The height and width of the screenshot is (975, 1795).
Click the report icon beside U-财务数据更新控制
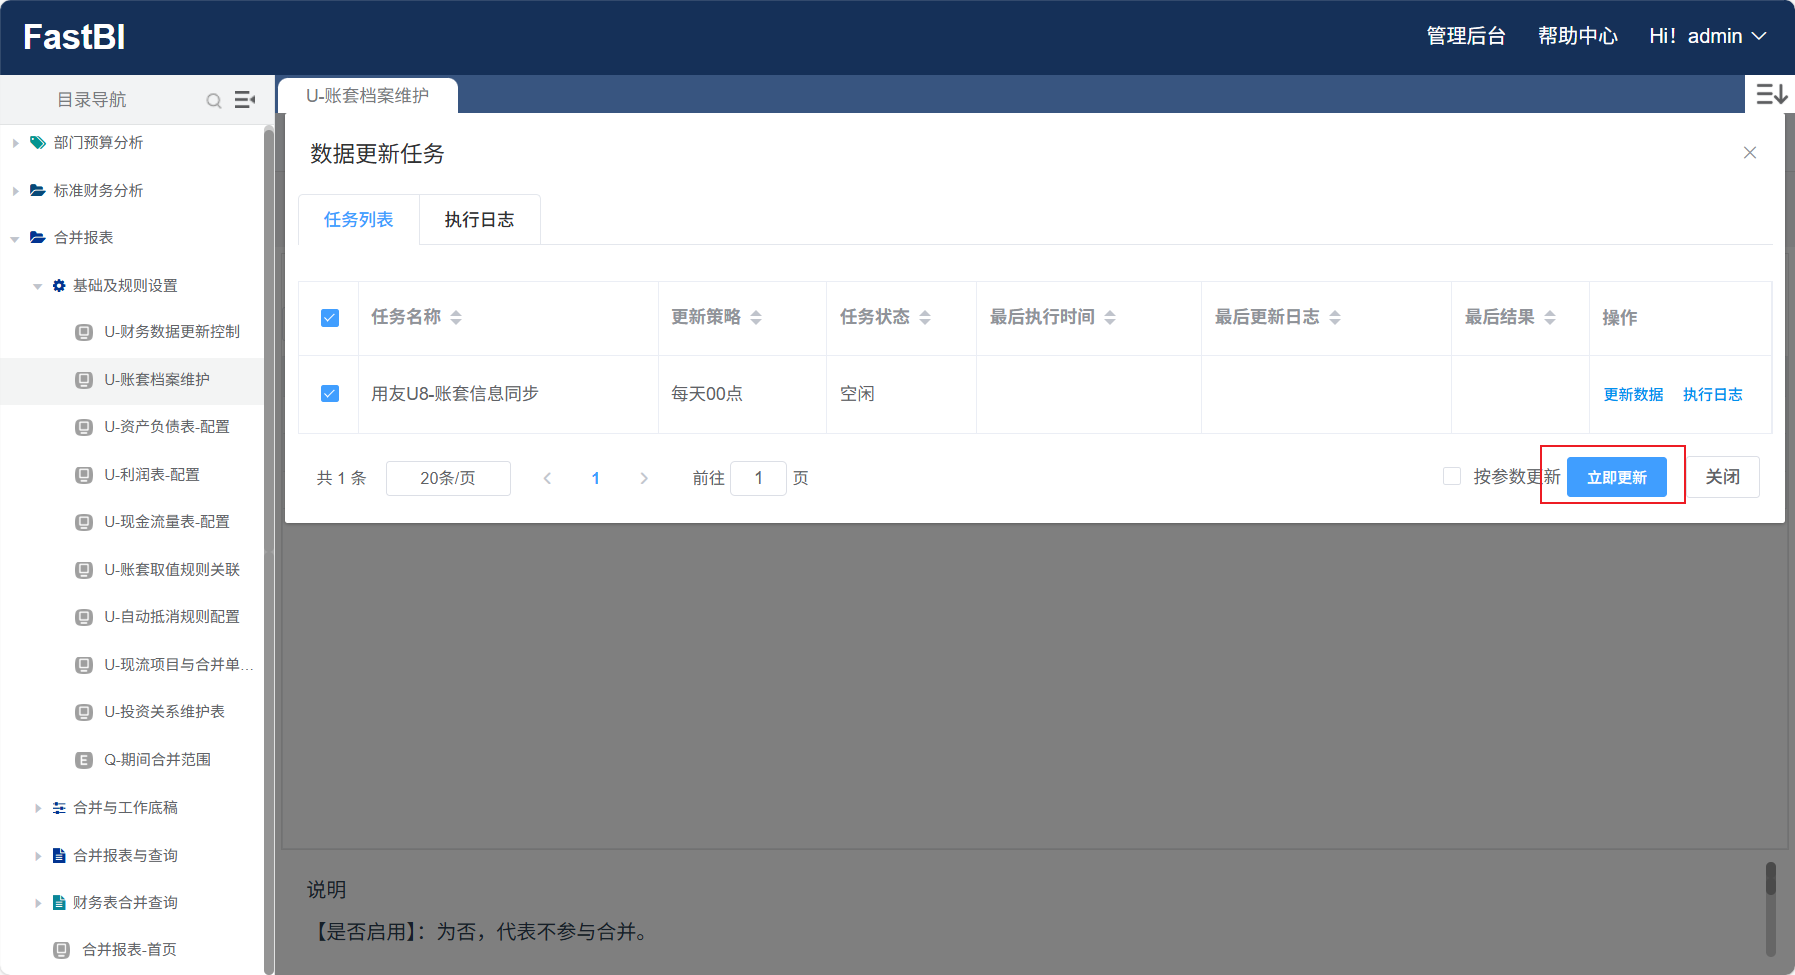(x=83, y=332)
